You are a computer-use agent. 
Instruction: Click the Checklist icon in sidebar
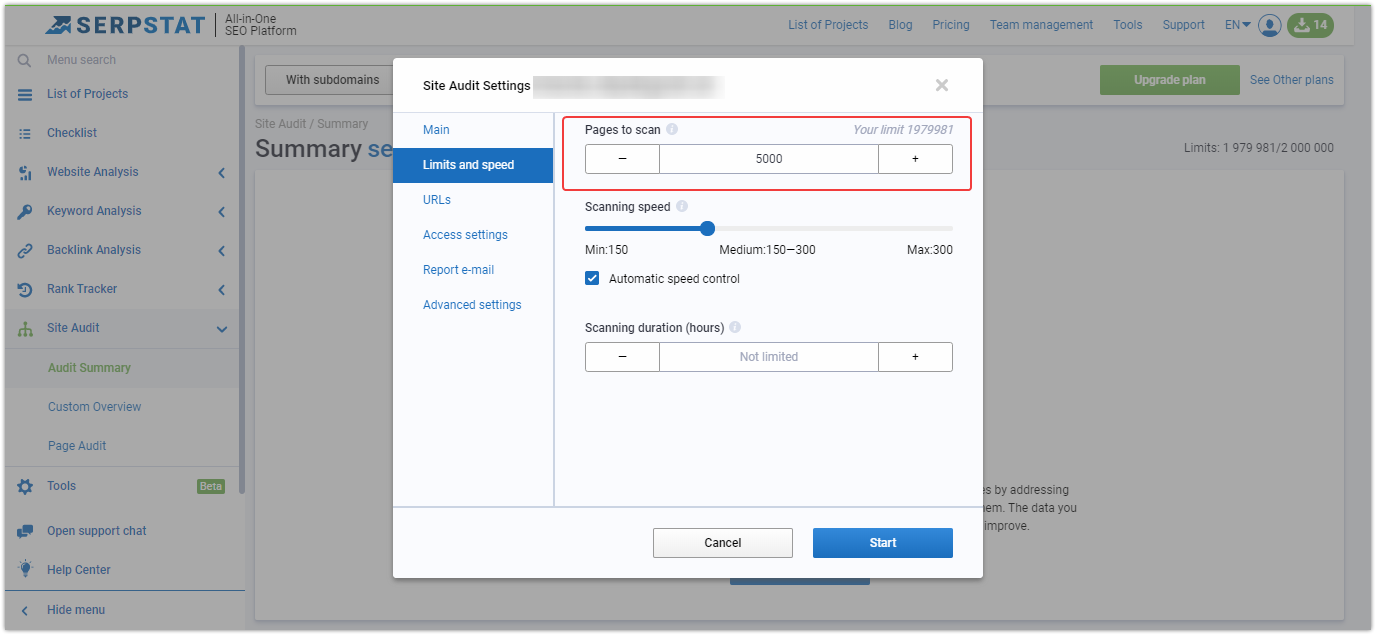(x=25, y=133)
